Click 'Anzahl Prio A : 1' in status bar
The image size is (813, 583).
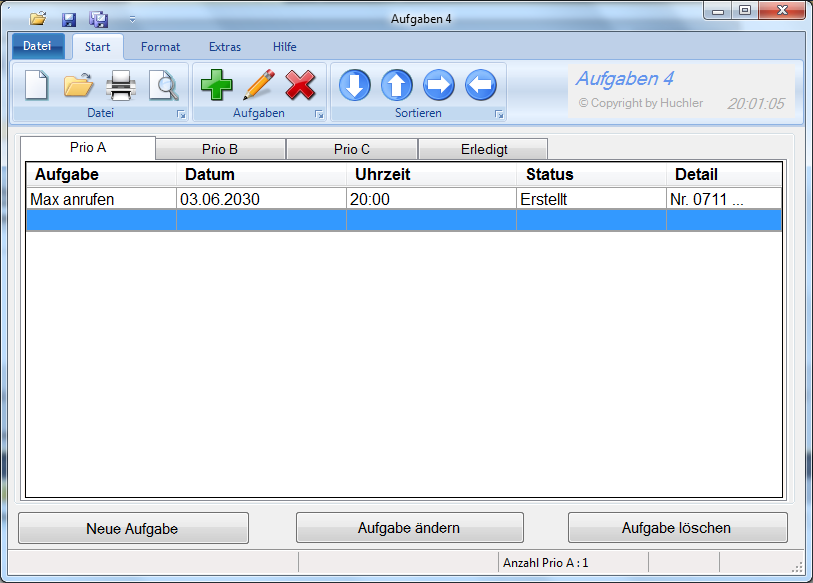[x=545, y=563]
